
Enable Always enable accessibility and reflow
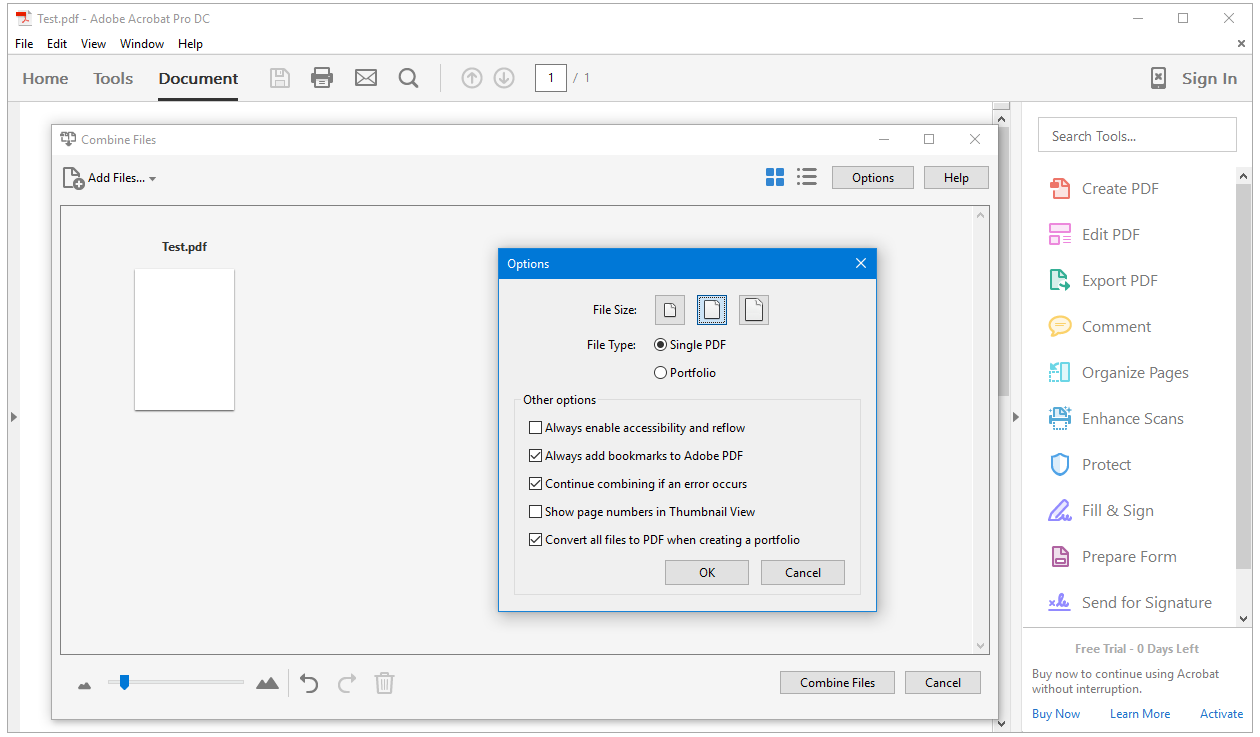pos(536,428)
